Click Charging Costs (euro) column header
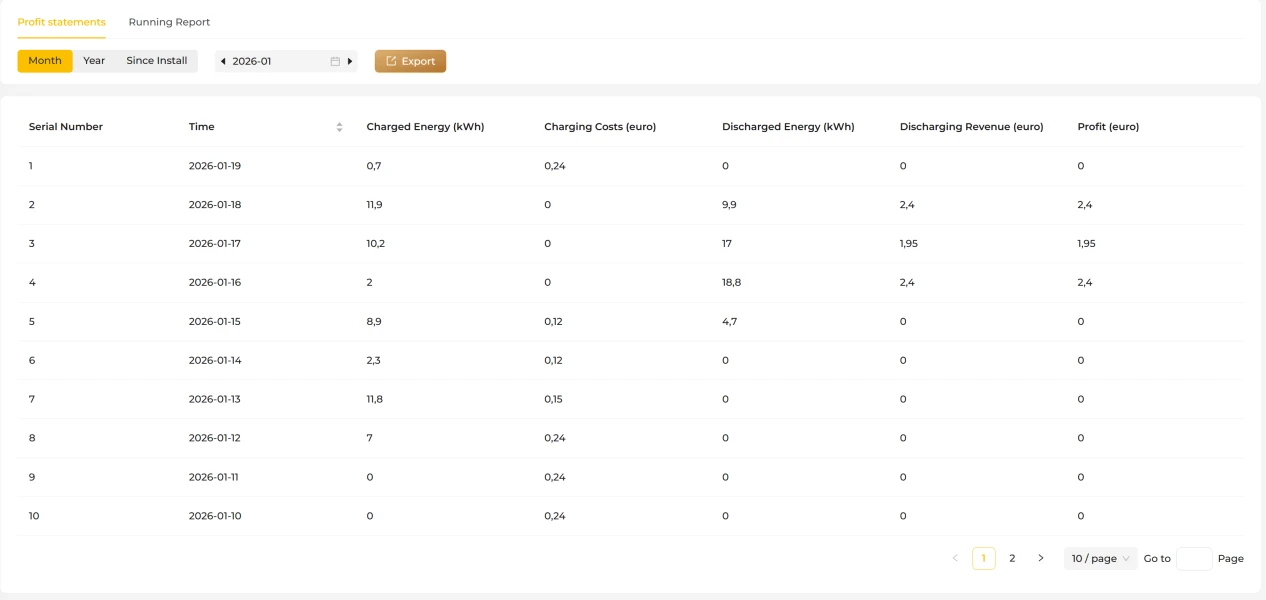This screenshot has height=600, width=1266. pyautogui.click(x=600, y=127)
